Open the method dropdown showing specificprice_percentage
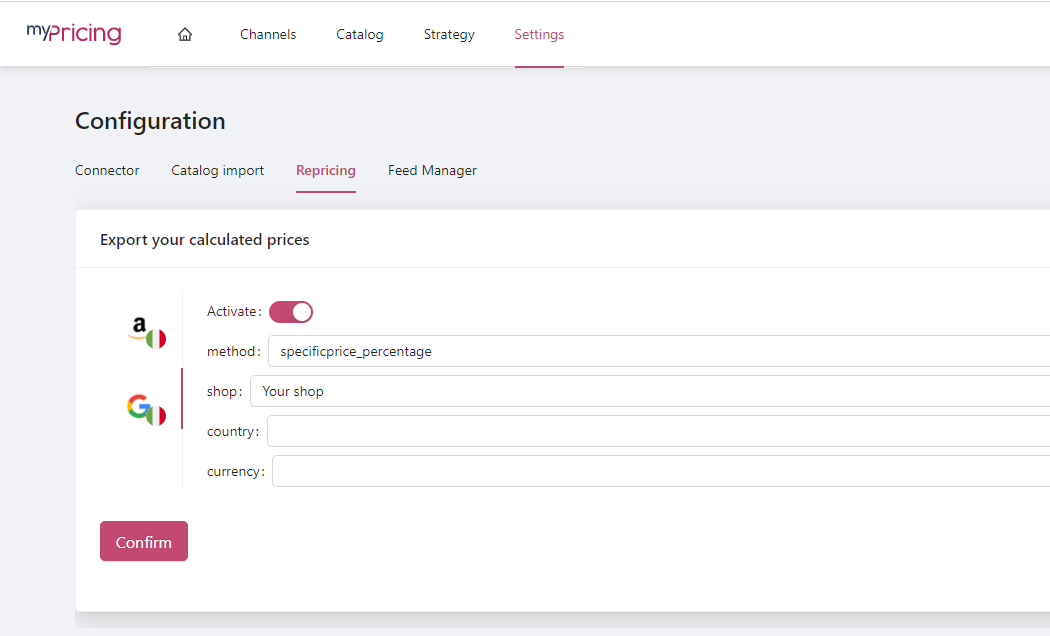1050x636 pixels. [660, 351]
